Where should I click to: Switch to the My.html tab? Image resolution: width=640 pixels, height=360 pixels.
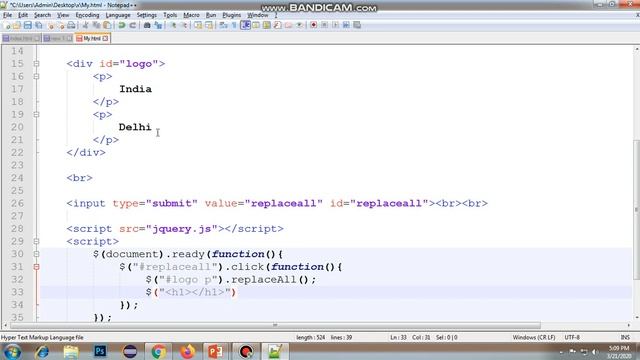tap(92, 38)
